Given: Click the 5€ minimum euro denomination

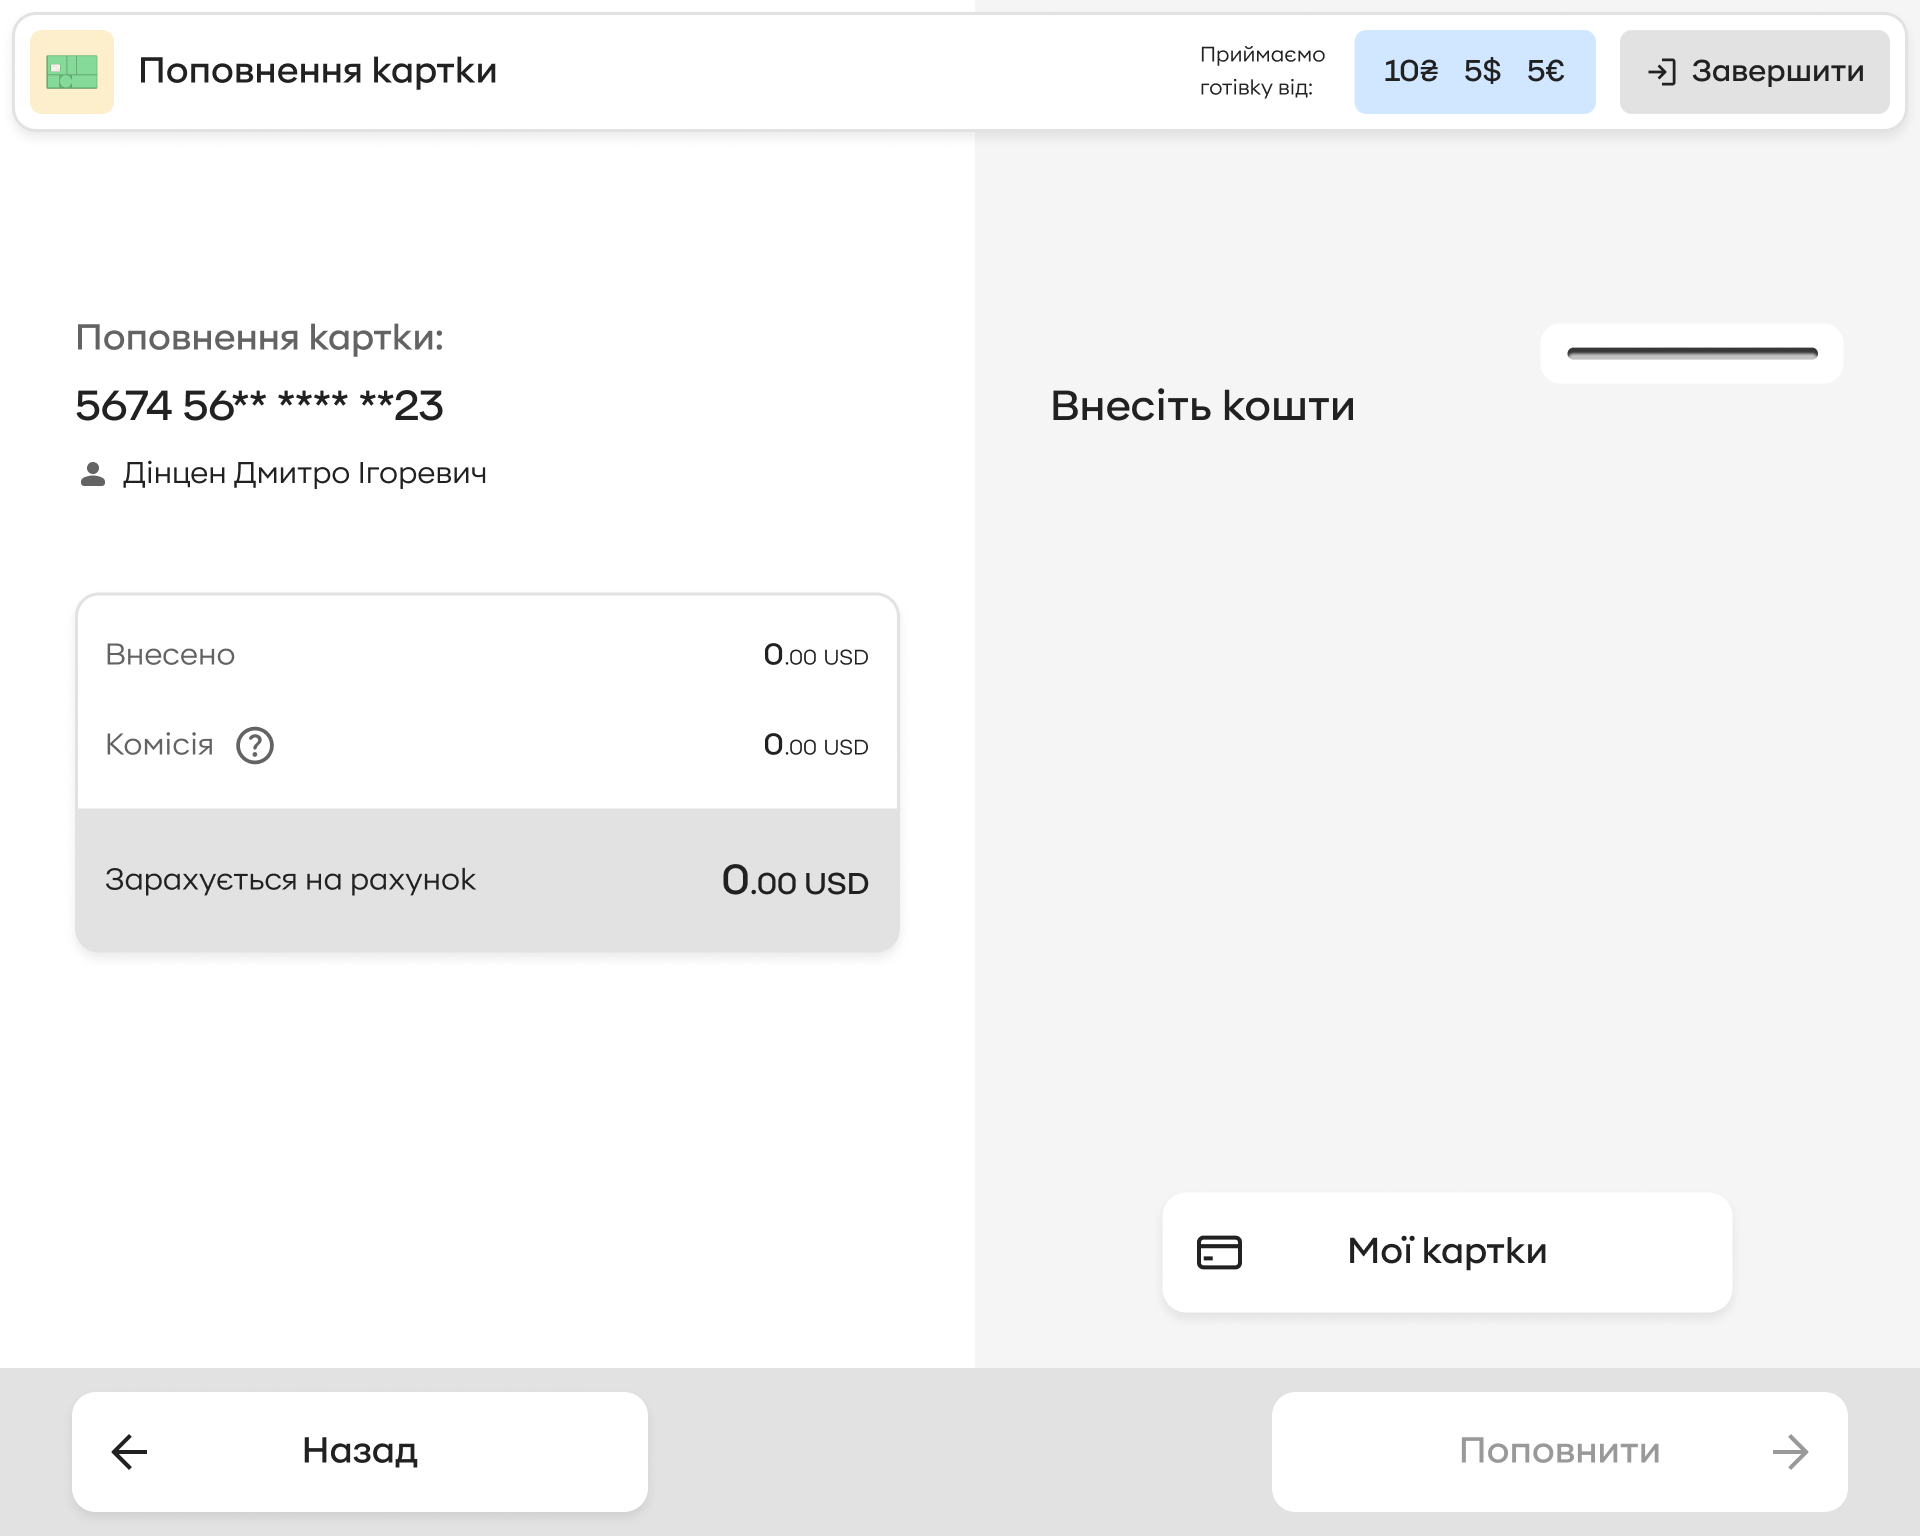Looking at the screenshot, I should click(1545, 71).
